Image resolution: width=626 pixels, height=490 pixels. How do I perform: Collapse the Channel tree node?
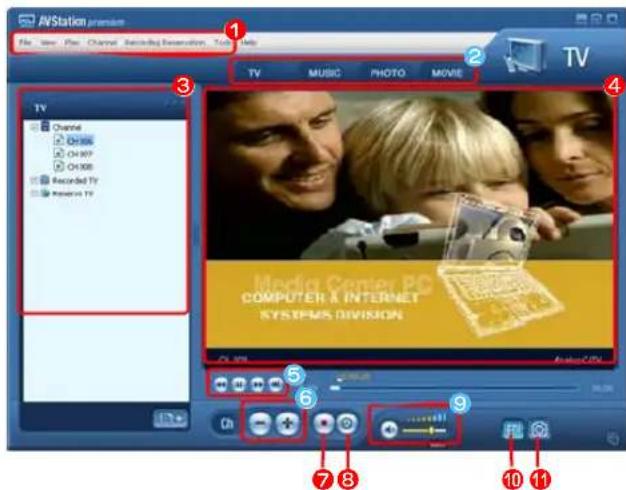tap(34, 127)
